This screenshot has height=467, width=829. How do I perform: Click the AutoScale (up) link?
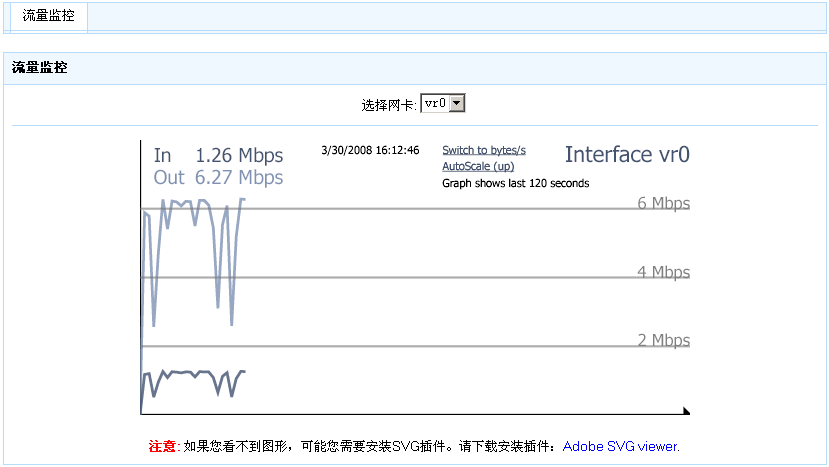point(478,166)
